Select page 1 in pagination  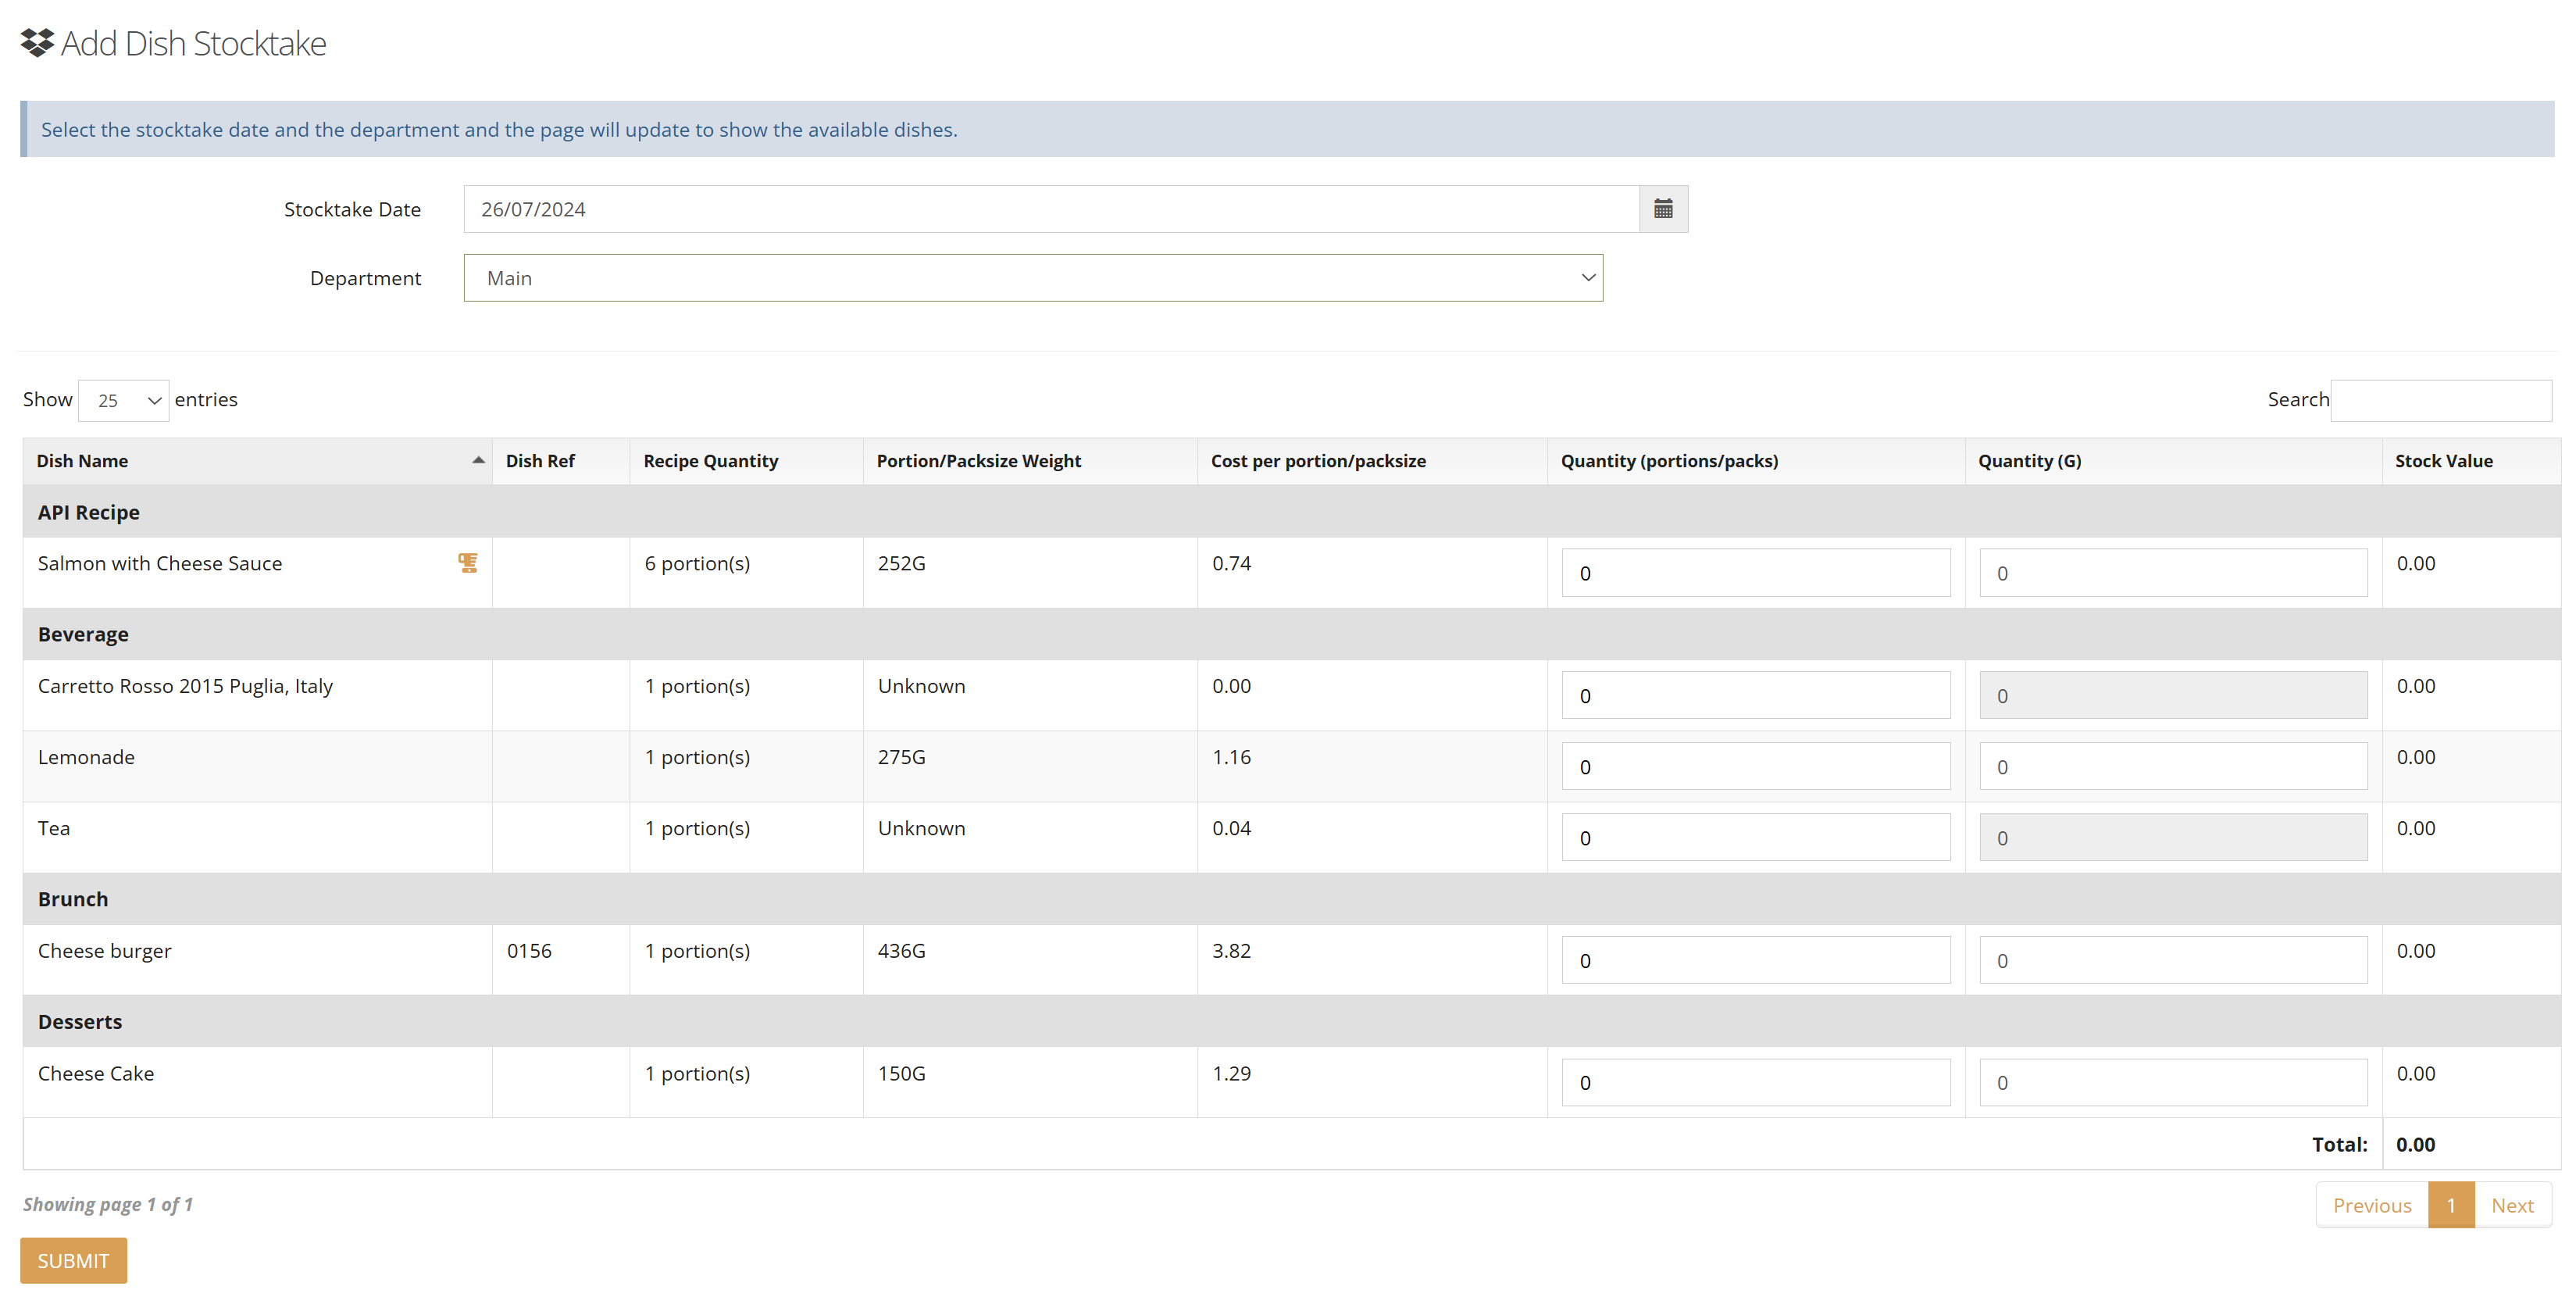[2451, 1205]
